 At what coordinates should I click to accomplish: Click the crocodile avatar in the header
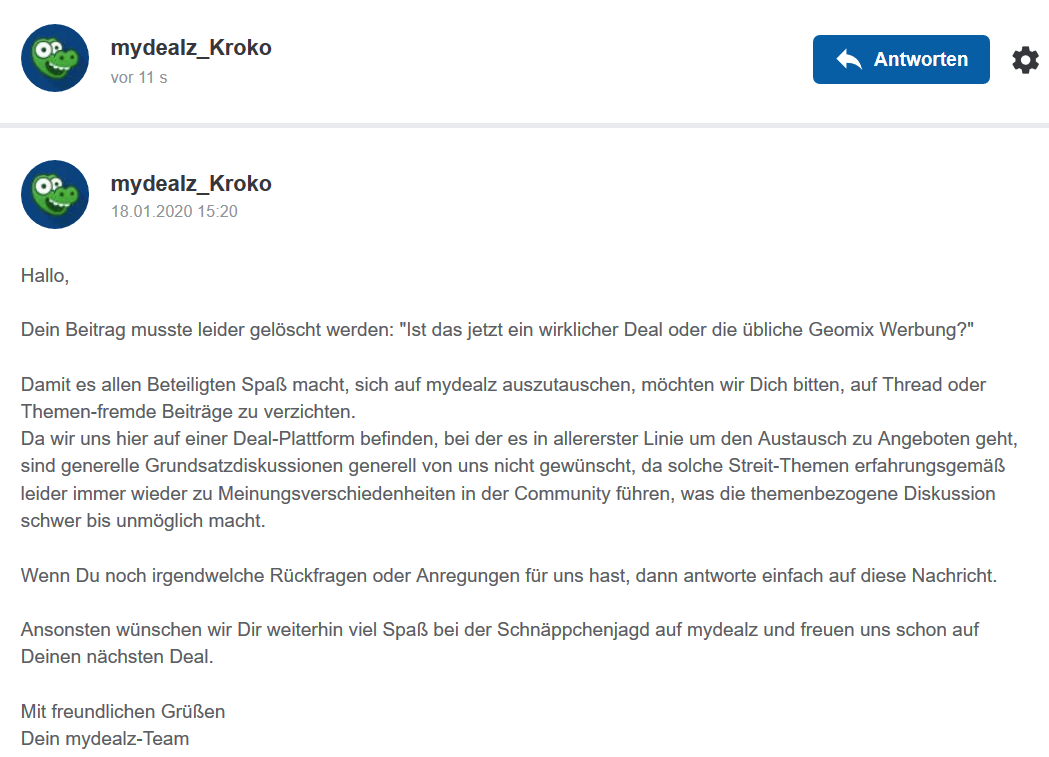[x=55, y=58]
